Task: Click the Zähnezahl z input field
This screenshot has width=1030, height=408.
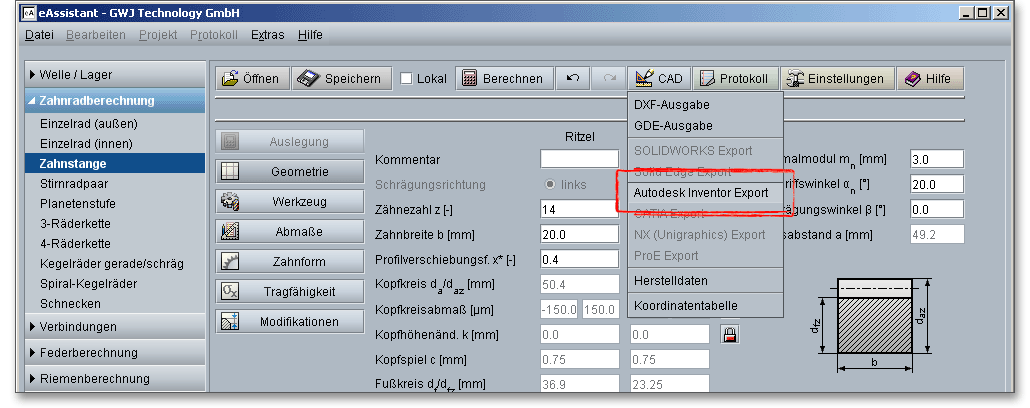Action: click(579, 209)
